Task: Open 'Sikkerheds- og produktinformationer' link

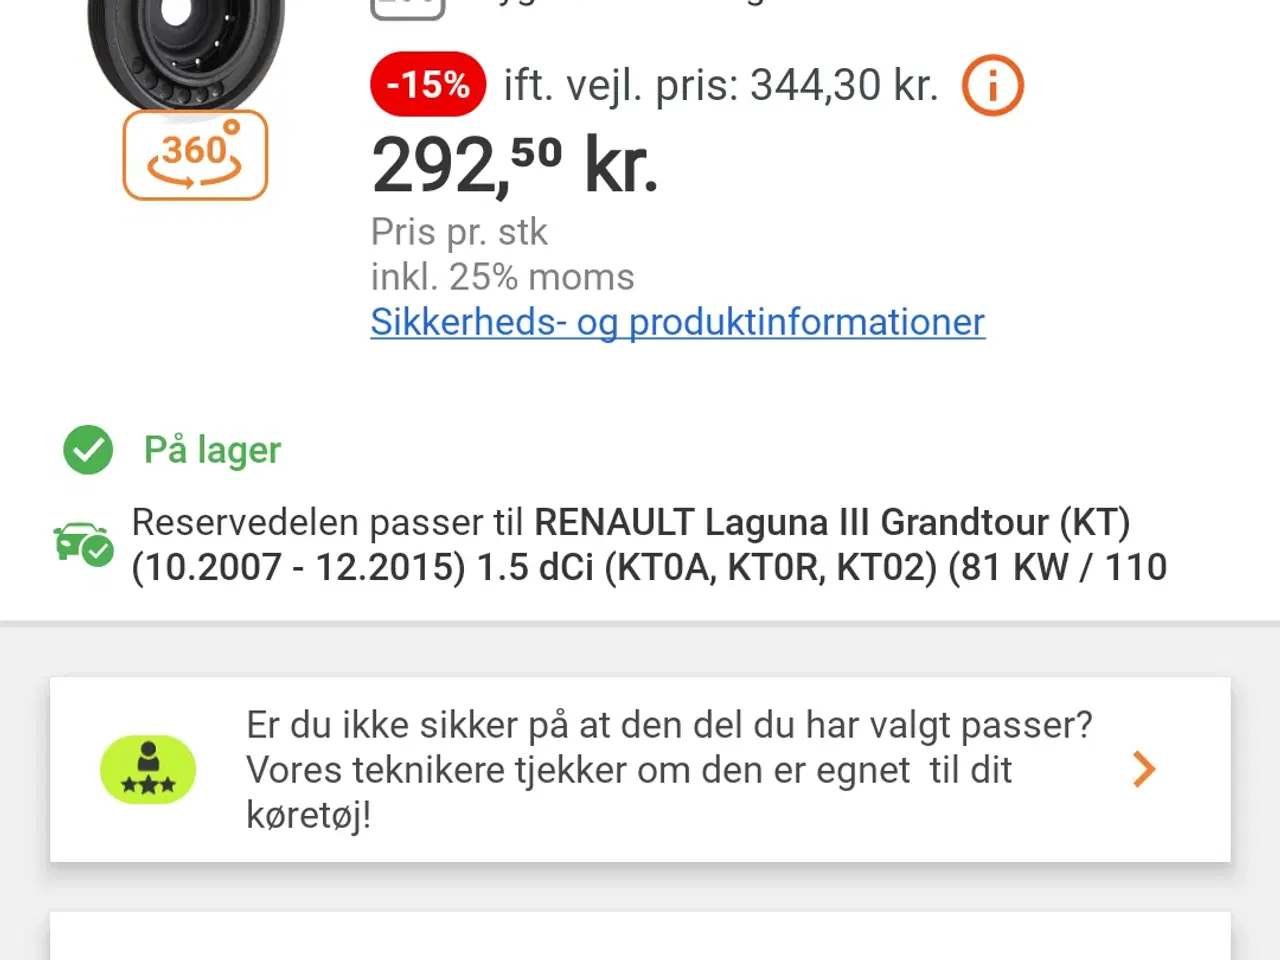Action: (x=677, y=322)
